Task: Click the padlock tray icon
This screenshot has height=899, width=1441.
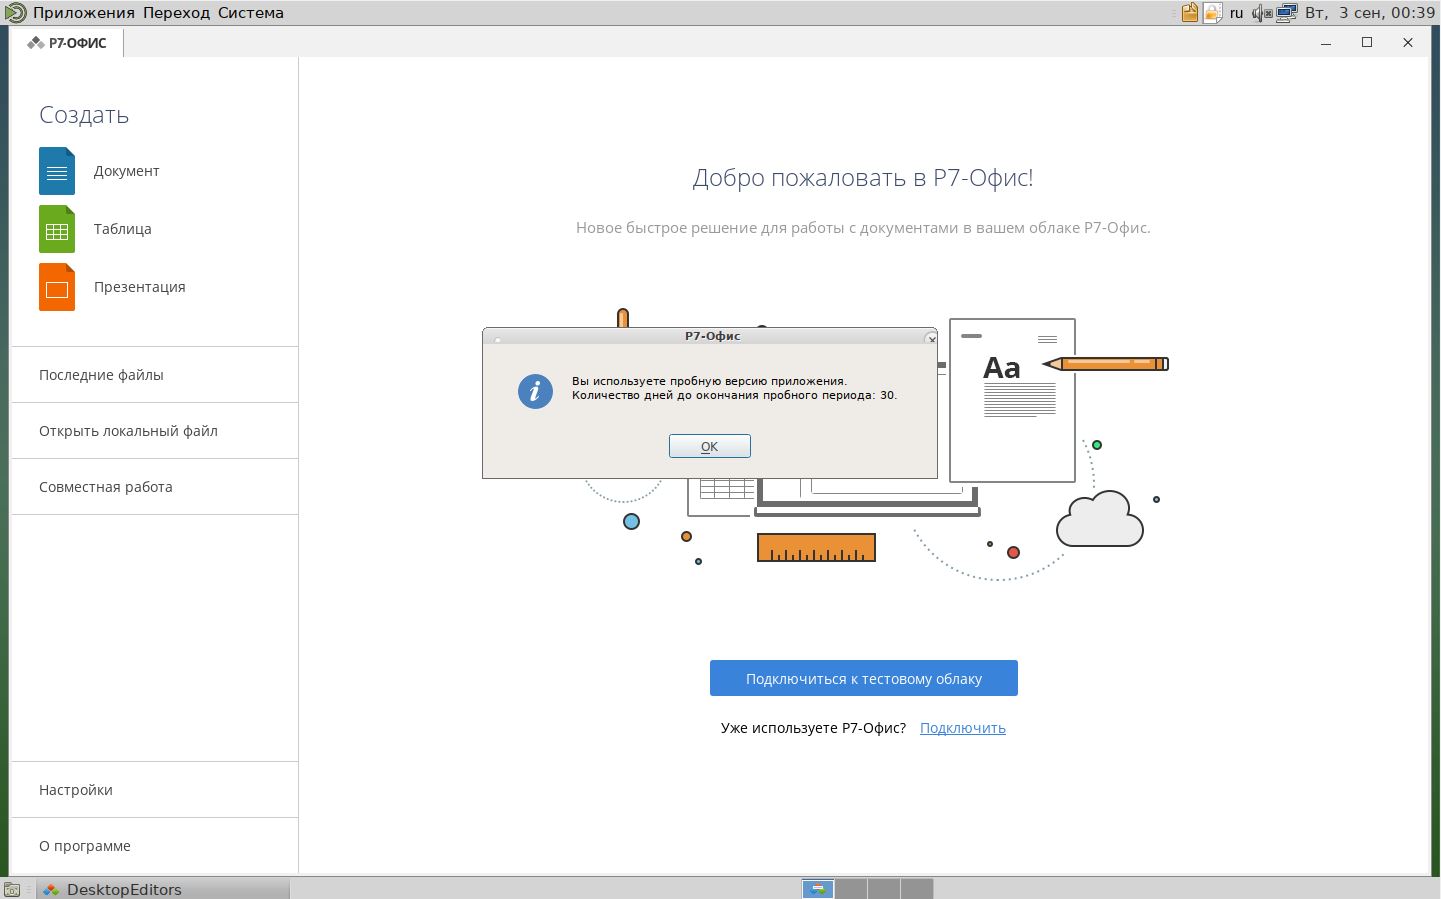Action: coord(1212,13)
